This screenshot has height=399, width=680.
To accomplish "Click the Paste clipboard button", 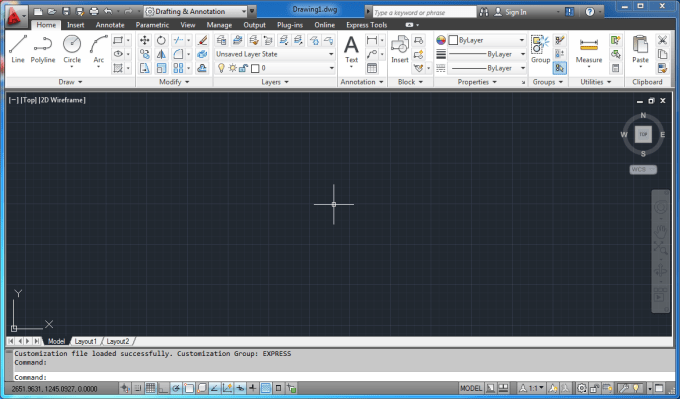I will pos(640,51).
